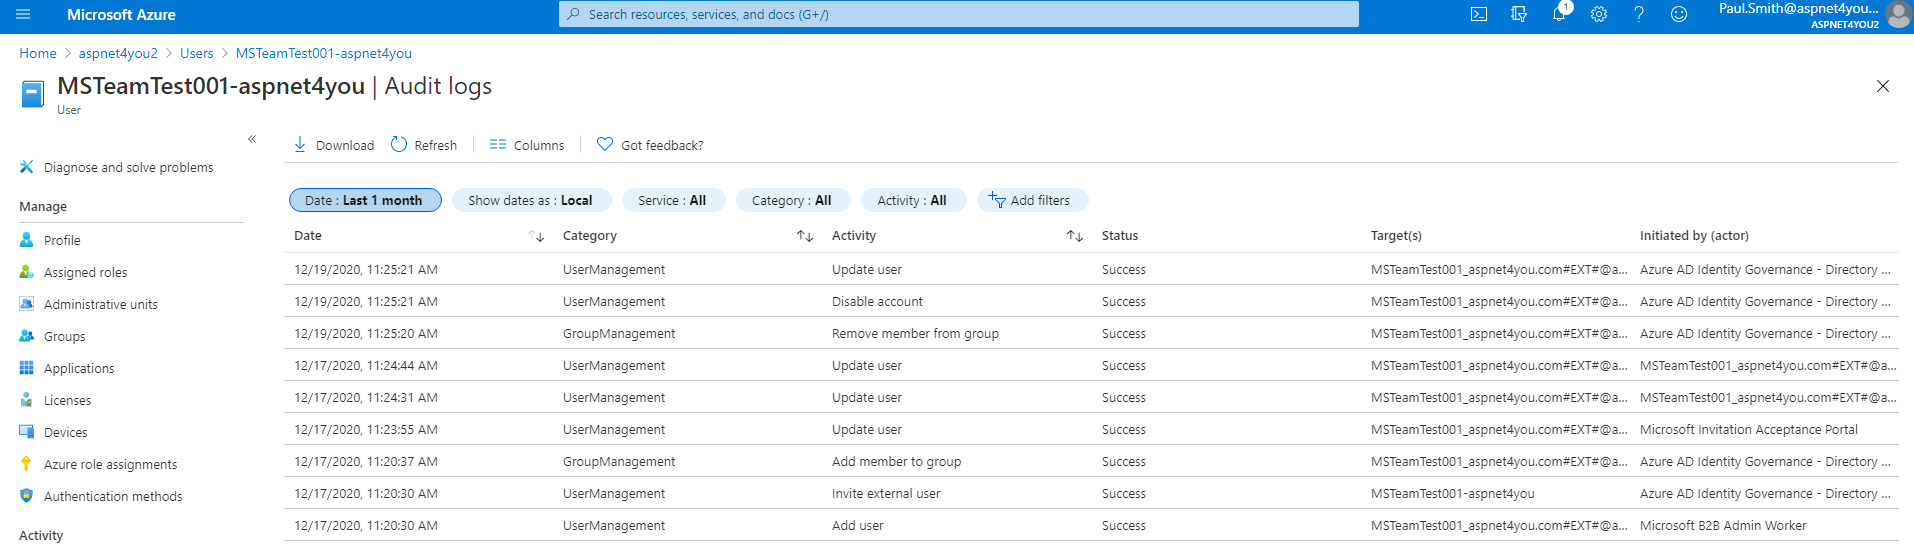Viewport: 1914px width, 544px height.
Task: Sort the table by Category column arrows
Action: 805,236
